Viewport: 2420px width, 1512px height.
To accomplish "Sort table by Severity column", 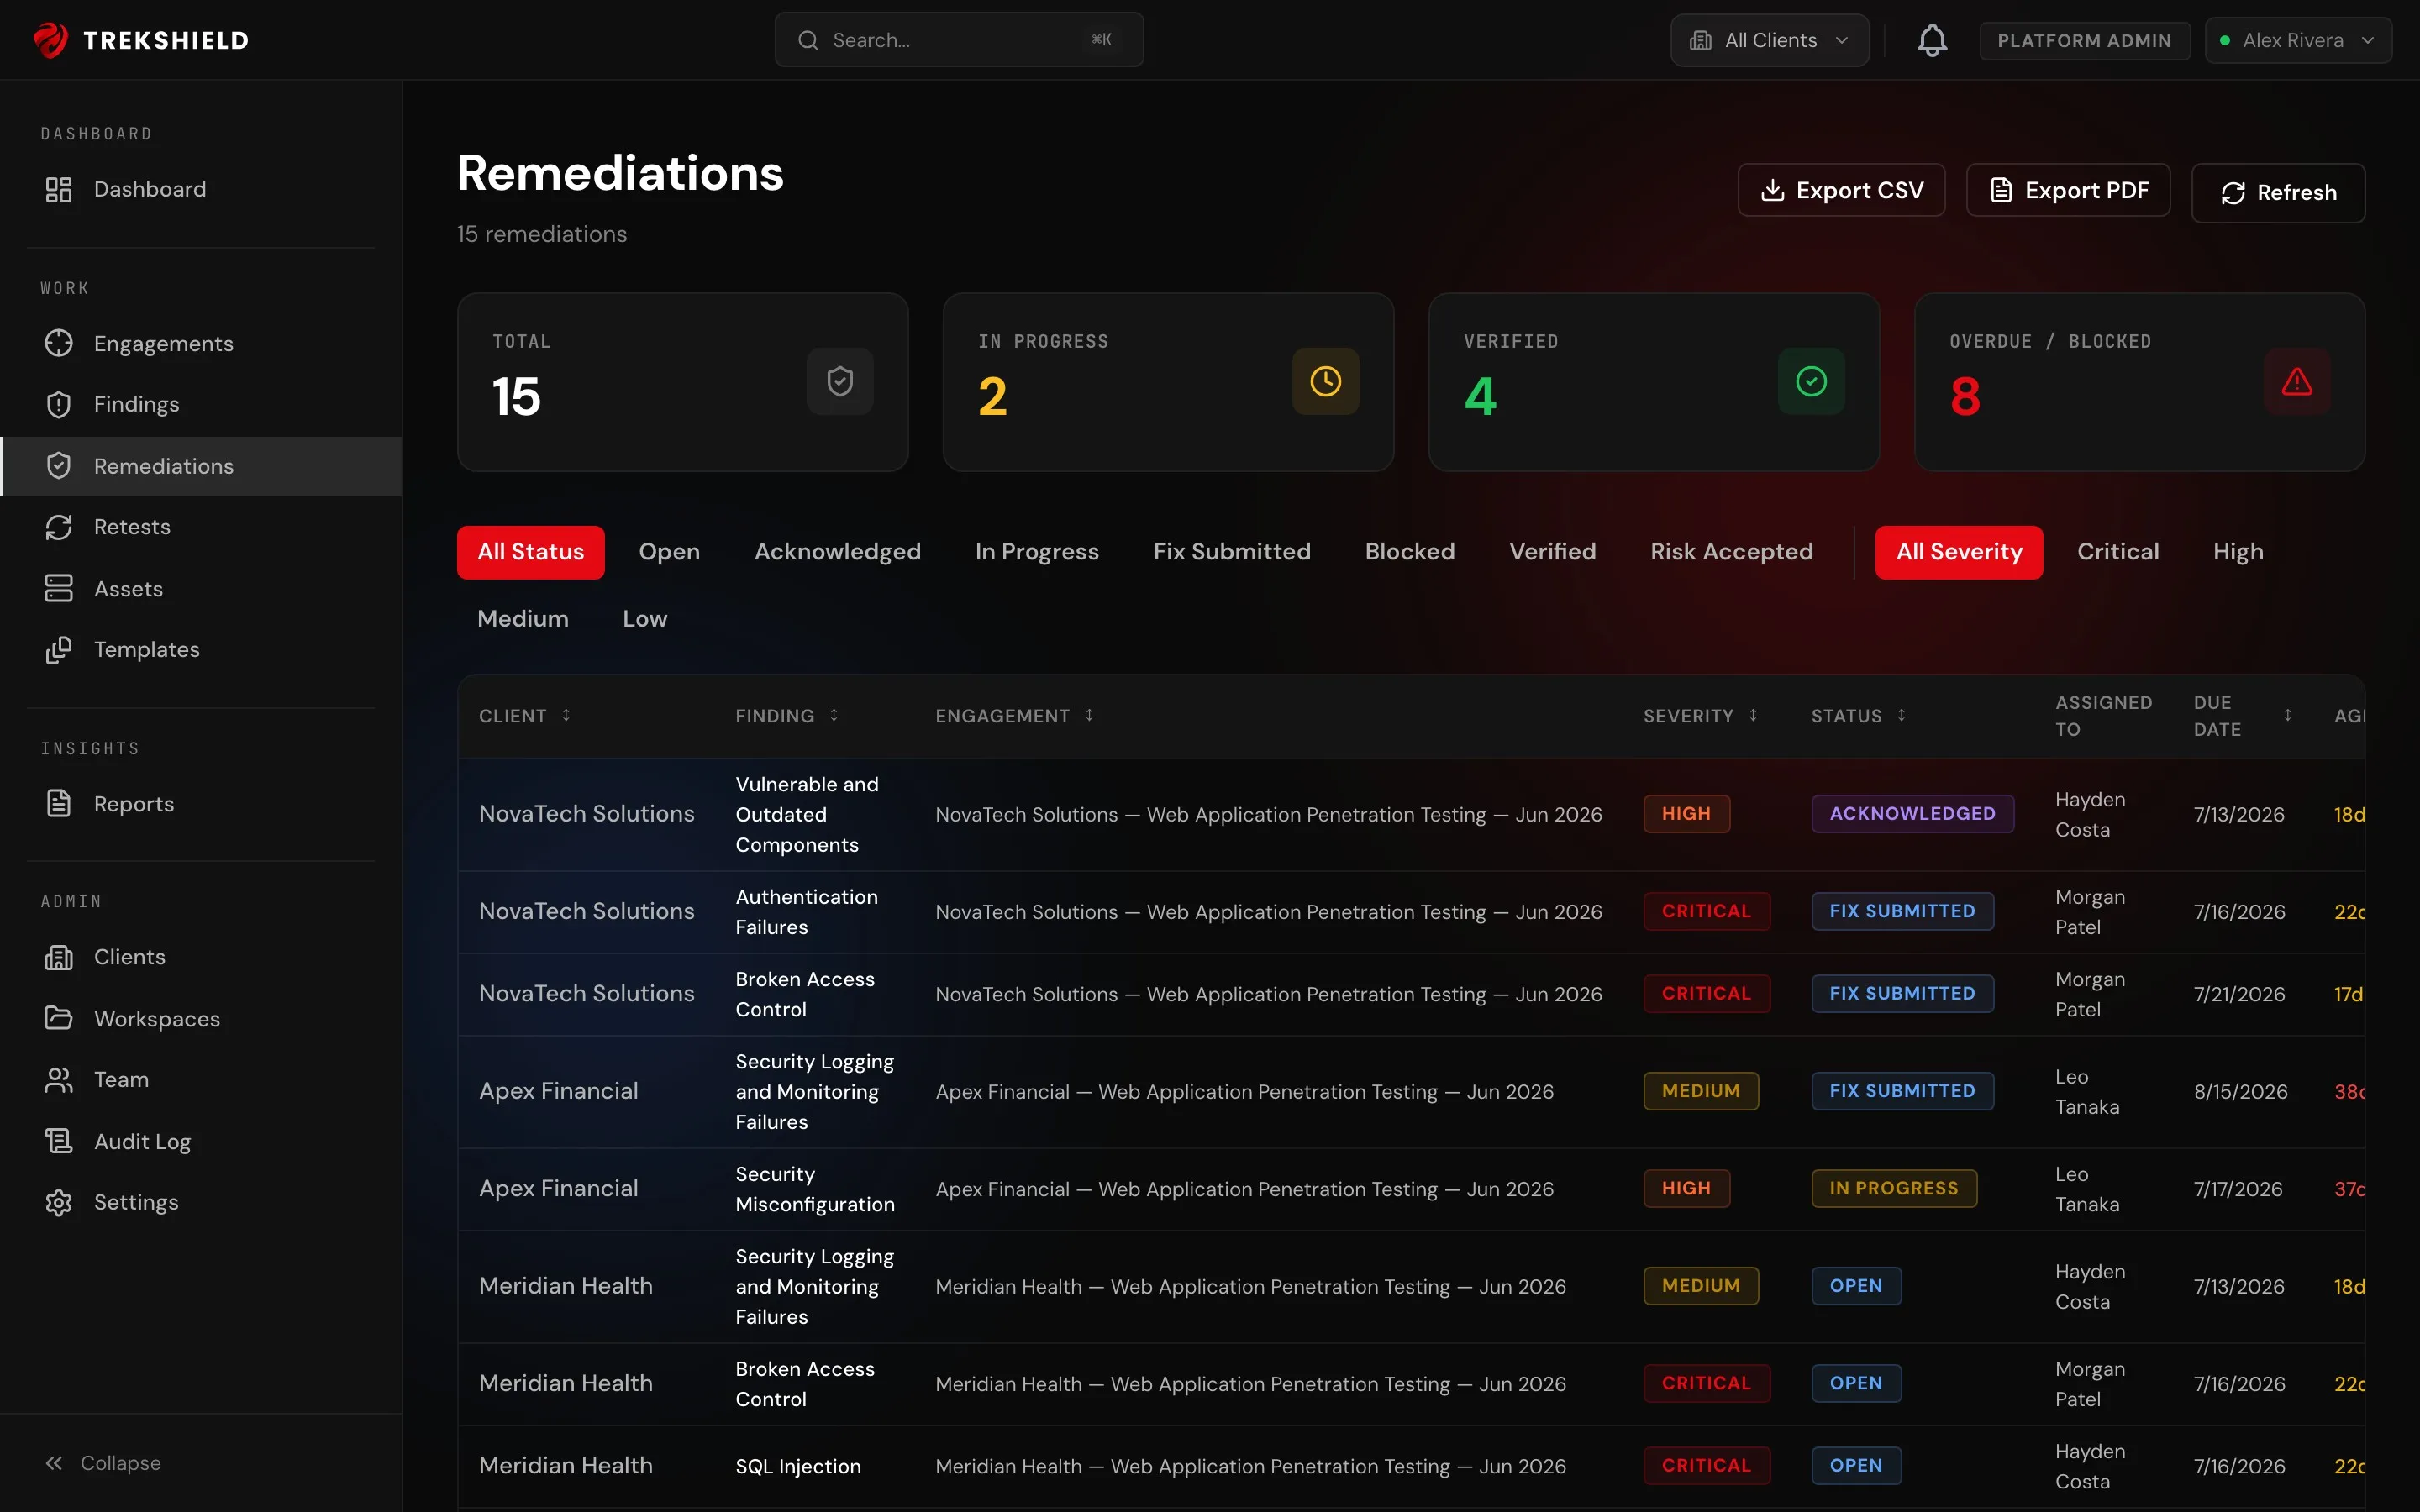I will tap(1701, 716).
